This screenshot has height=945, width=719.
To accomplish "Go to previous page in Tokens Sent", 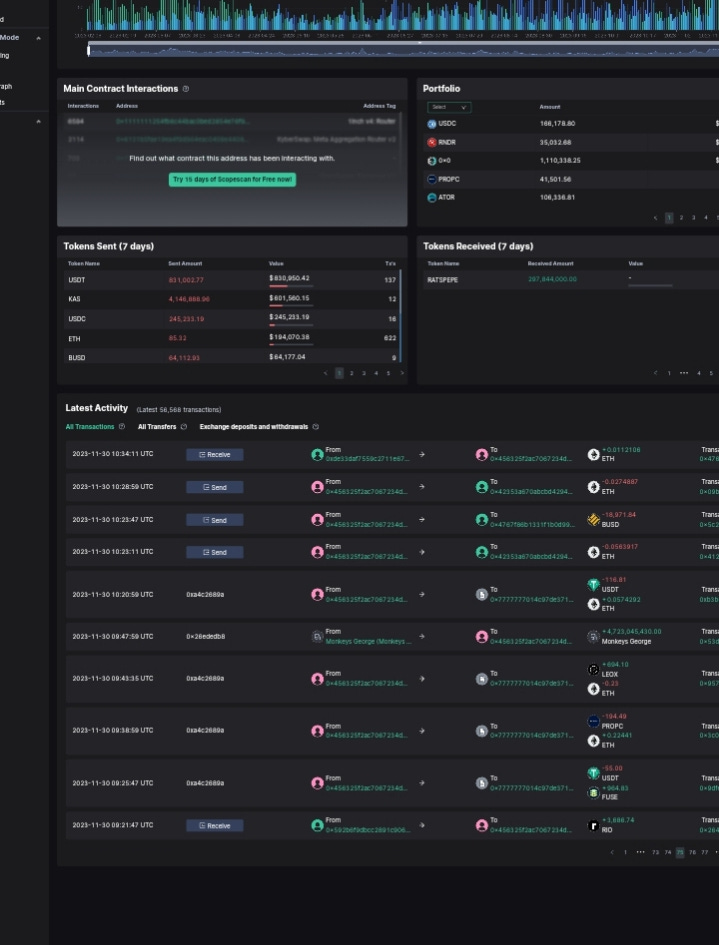I will point(325,373).
